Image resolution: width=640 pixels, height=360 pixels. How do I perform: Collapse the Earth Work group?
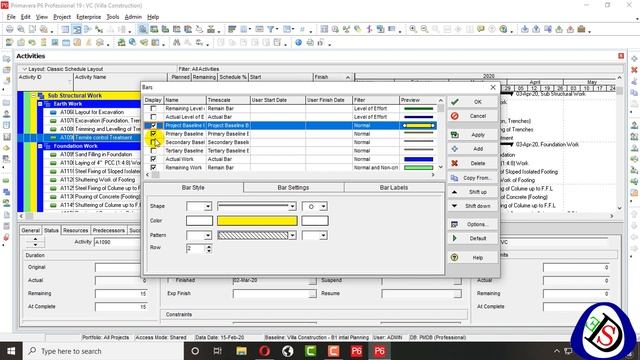pos(40,104)
